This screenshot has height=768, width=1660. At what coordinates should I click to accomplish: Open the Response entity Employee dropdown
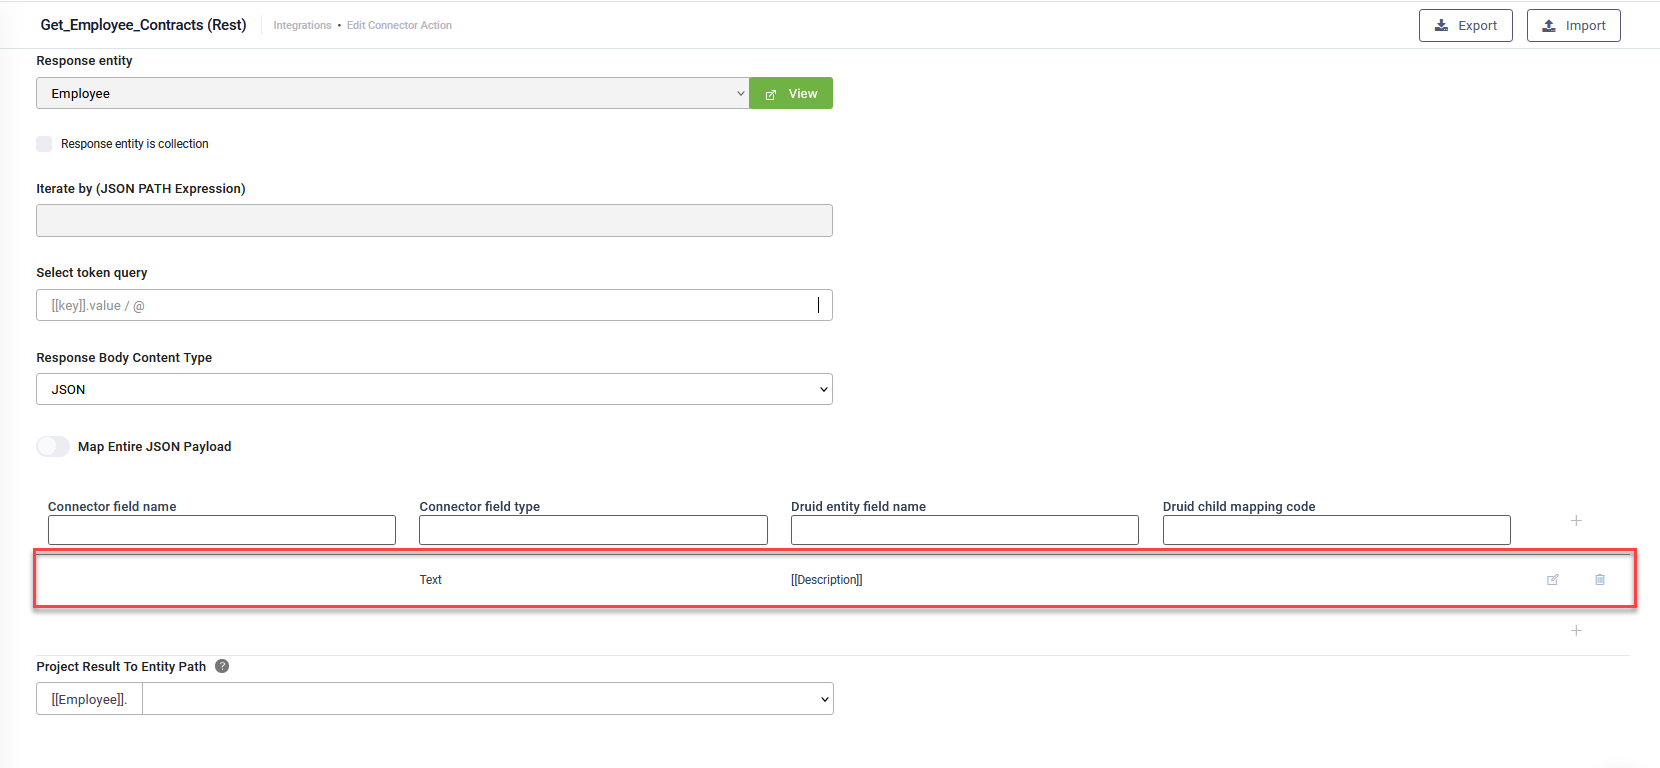392,94
